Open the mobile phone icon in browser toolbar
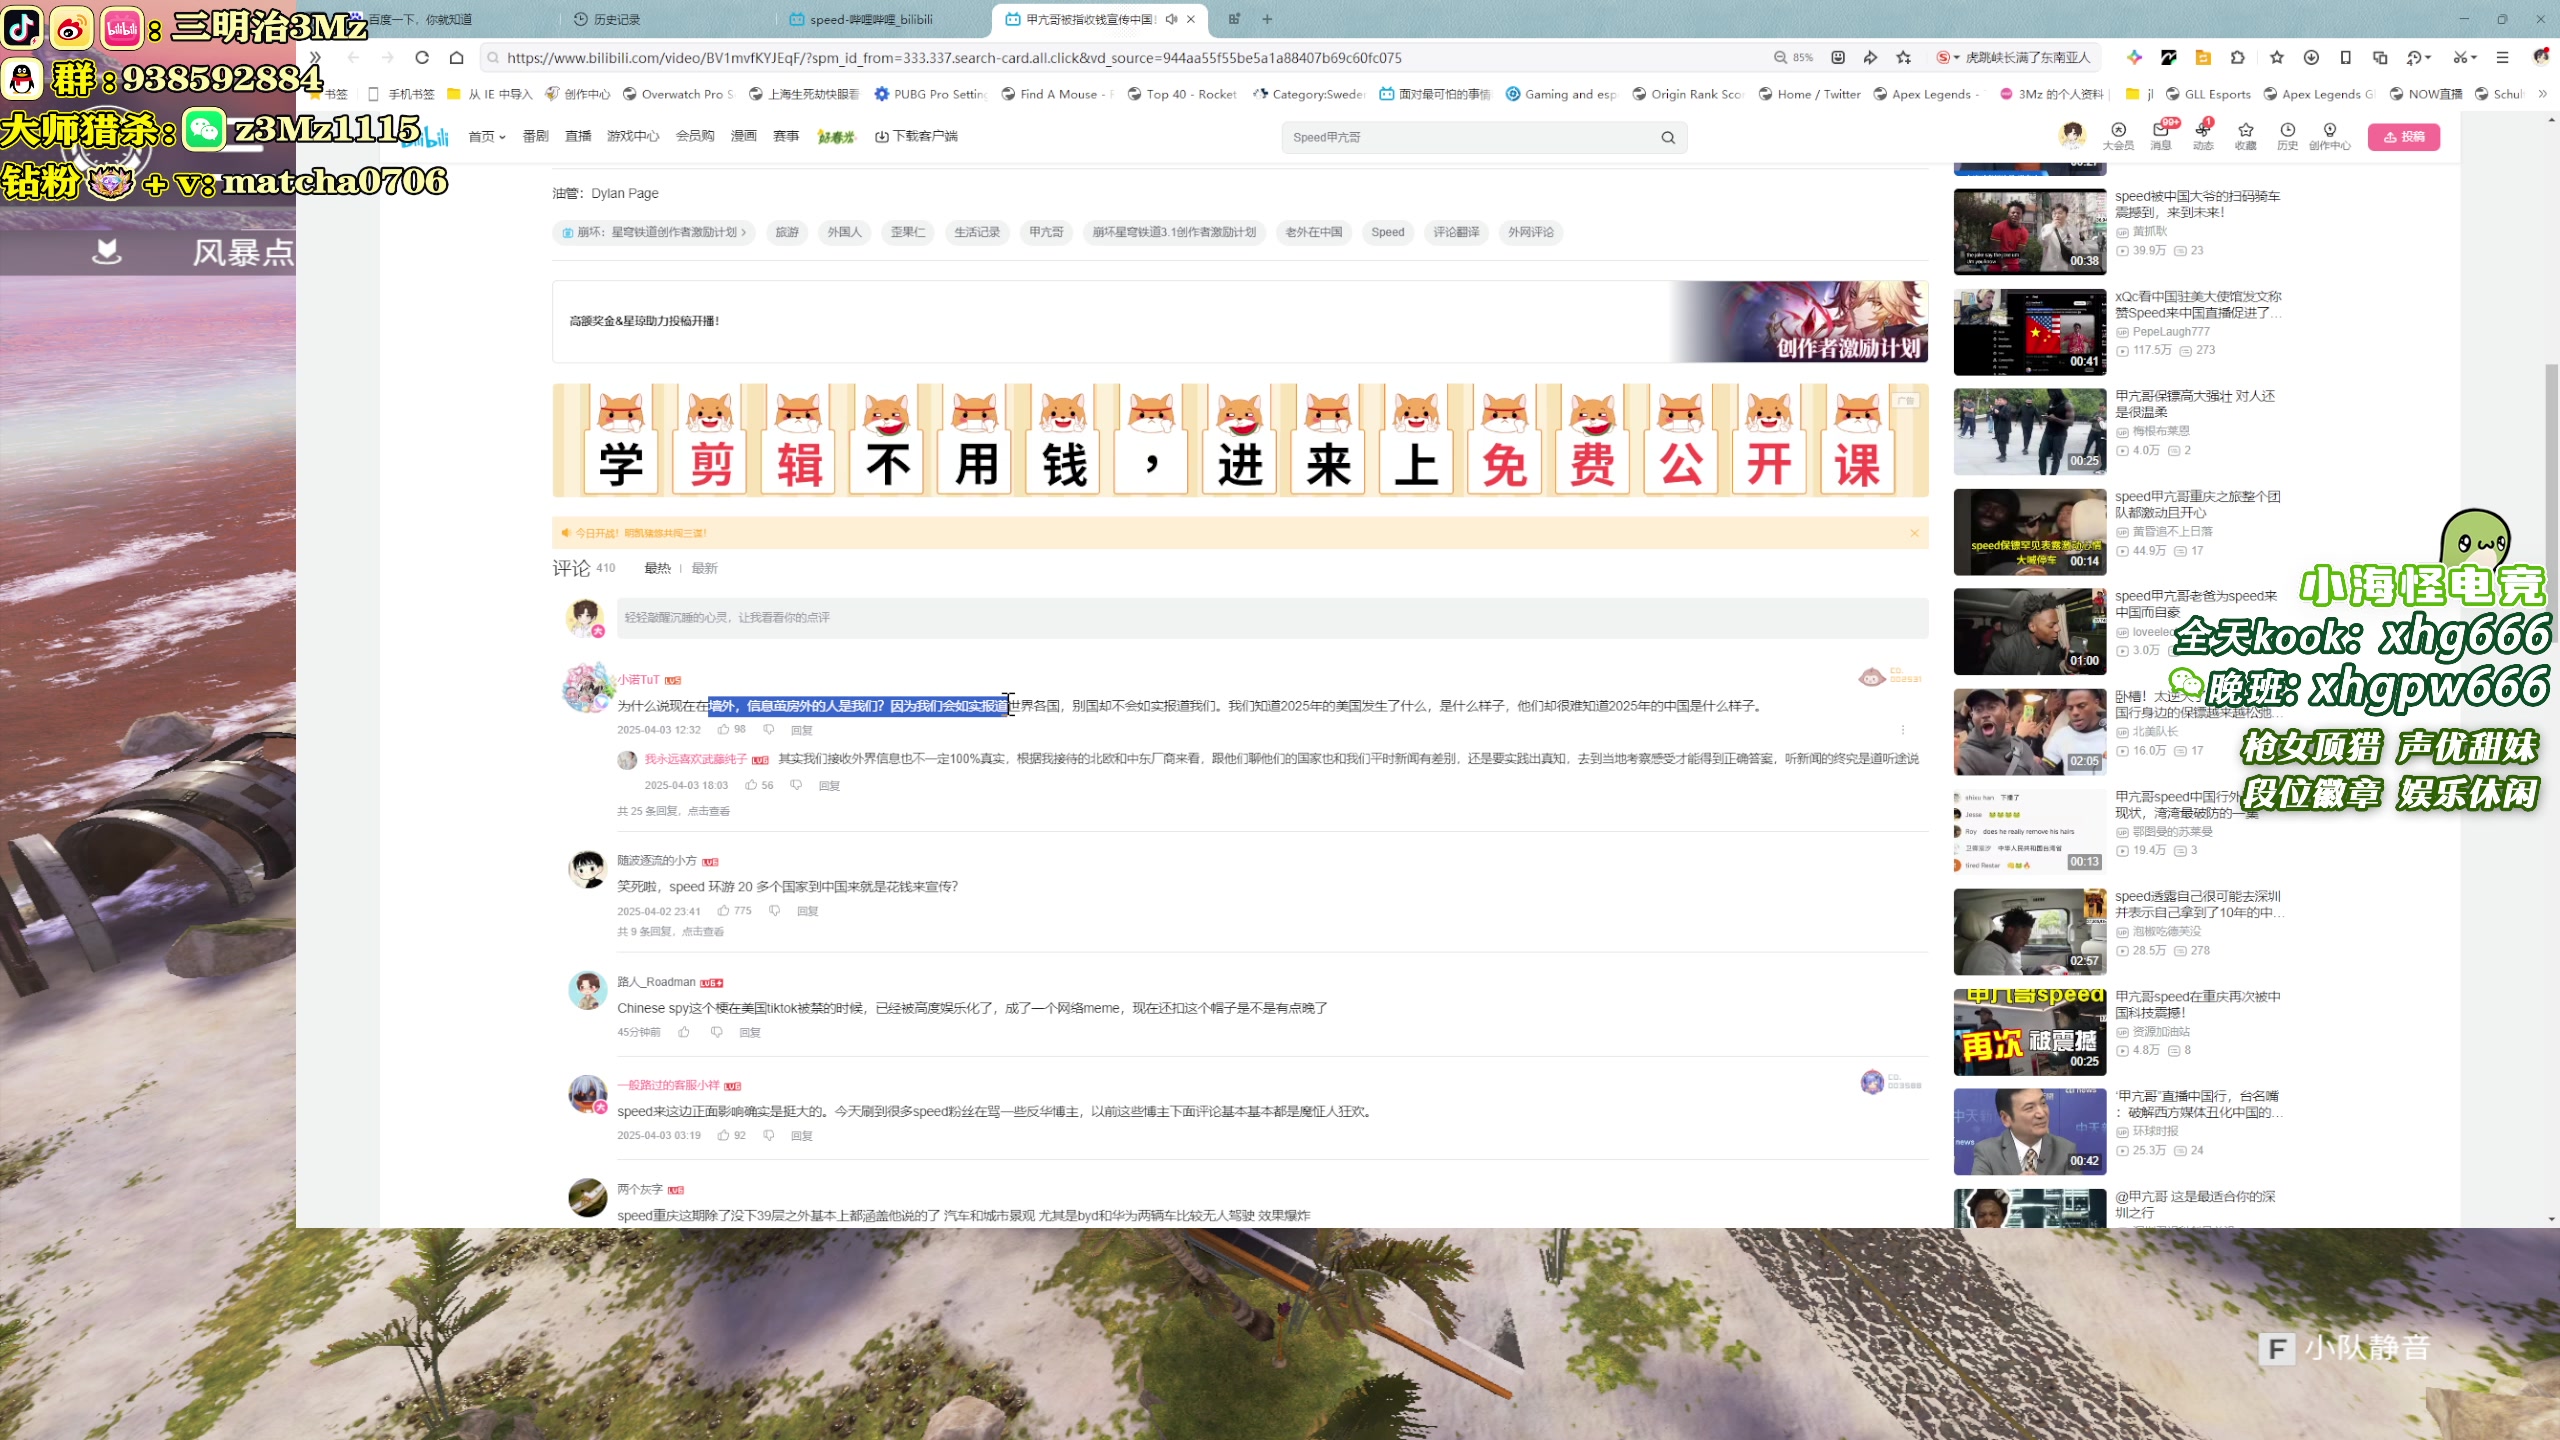This screenshot has width=2560, height=1440. [x=2345, y=58]
